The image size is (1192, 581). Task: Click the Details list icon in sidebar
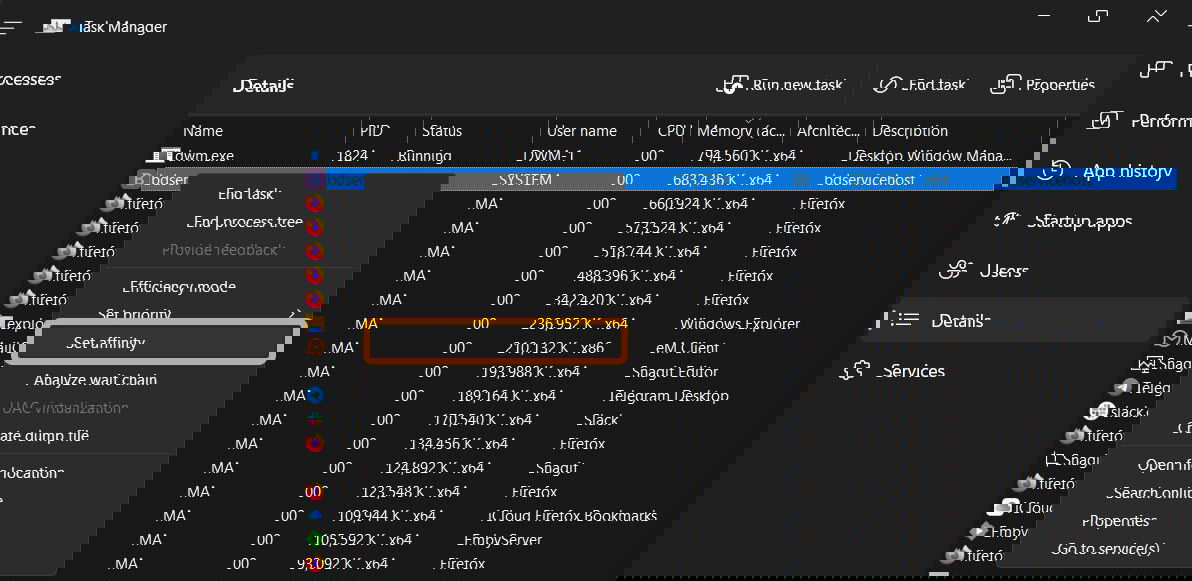click(903, 320)
